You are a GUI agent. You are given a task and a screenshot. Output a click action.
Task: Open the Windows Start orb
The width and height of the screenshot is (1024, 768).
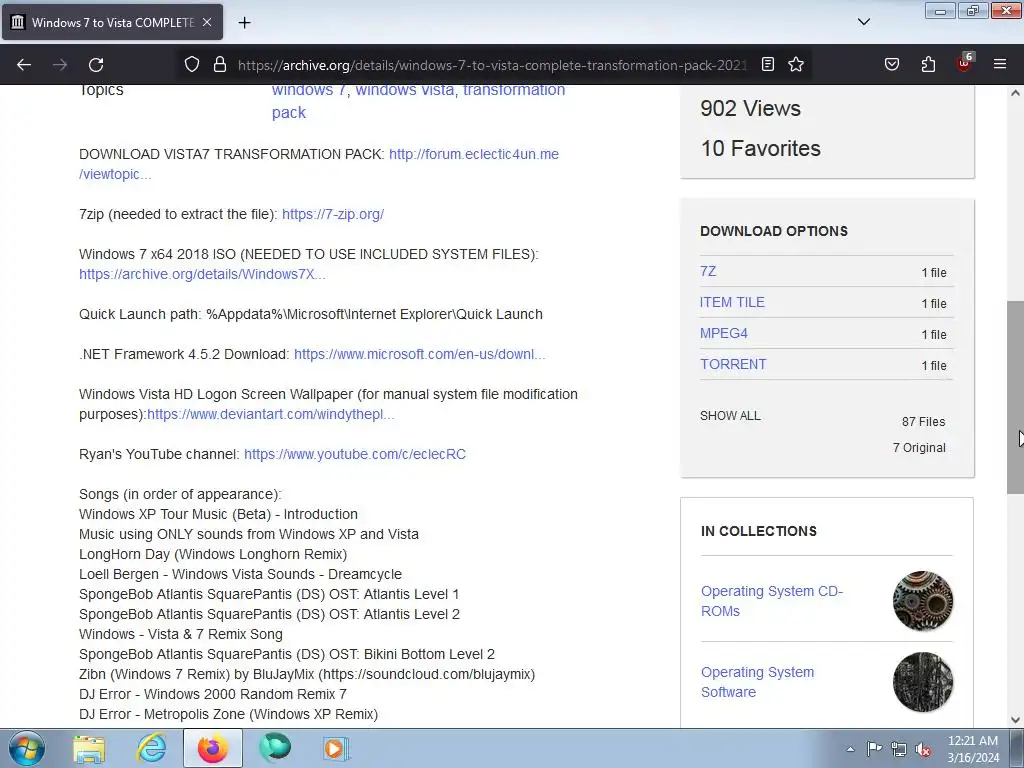pos(26,748)
